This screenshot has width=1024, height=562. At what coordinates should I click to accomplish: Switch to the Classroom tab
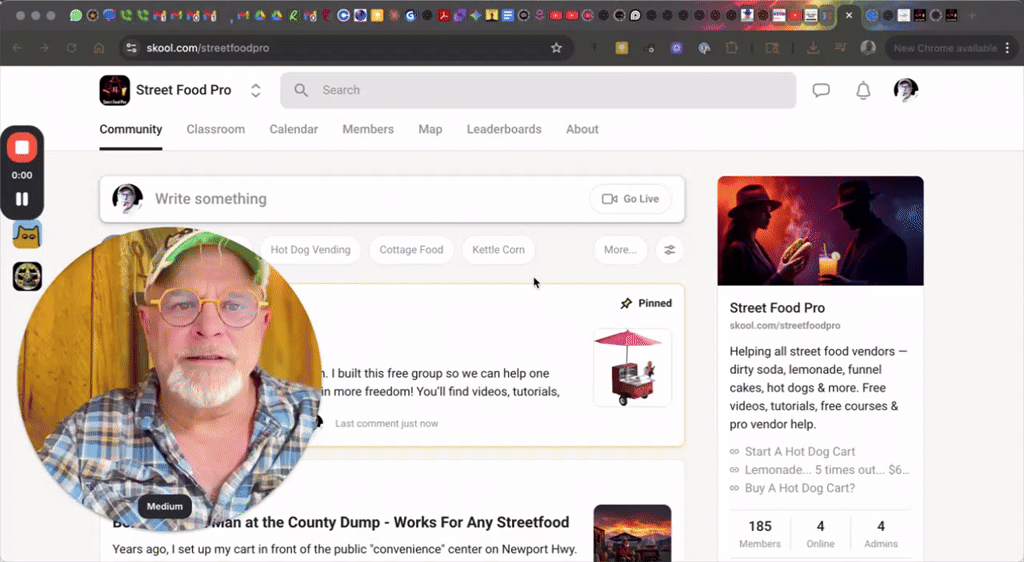tap(216, 129)
